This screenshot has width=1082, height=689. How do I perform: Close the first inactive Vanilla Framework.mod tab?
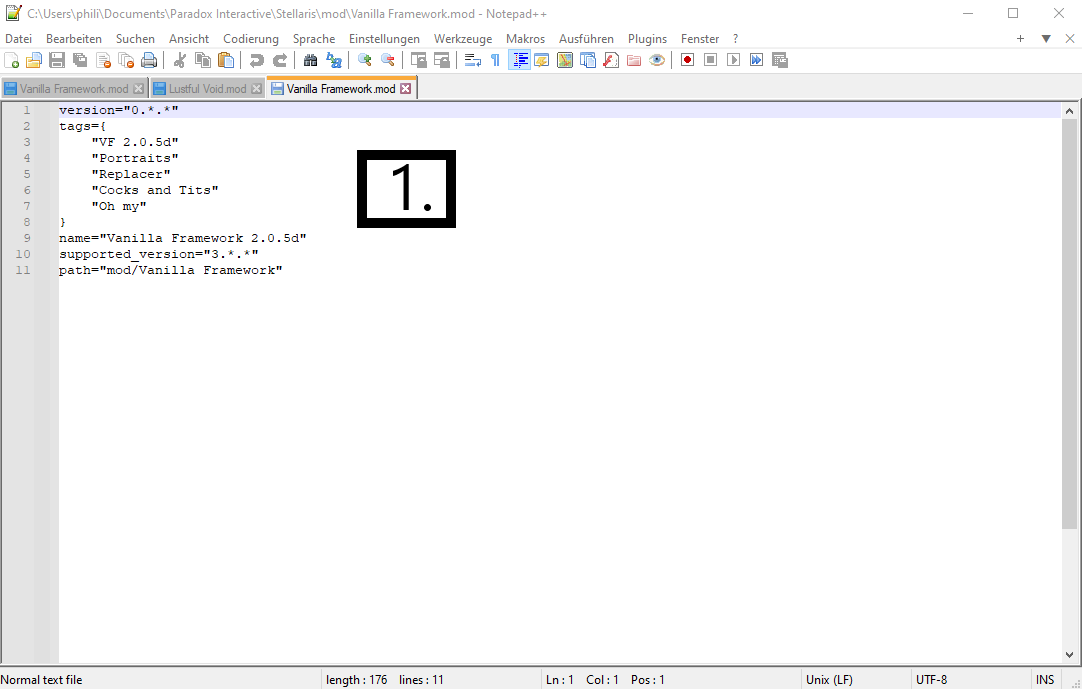138,88
